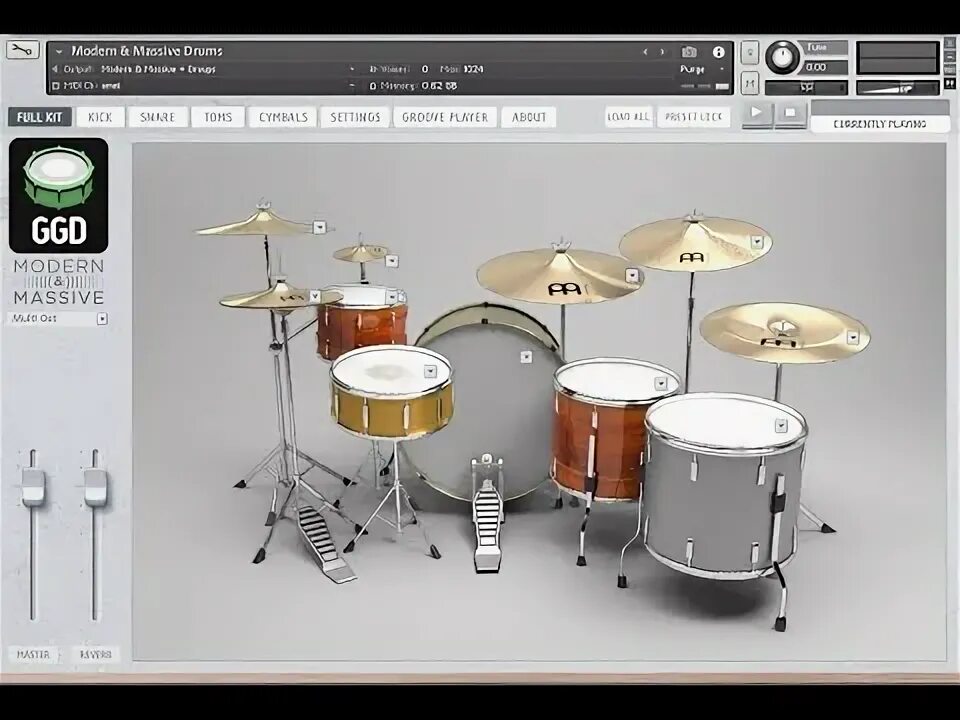
Task: Click the Layers label button
Action: 96,654
